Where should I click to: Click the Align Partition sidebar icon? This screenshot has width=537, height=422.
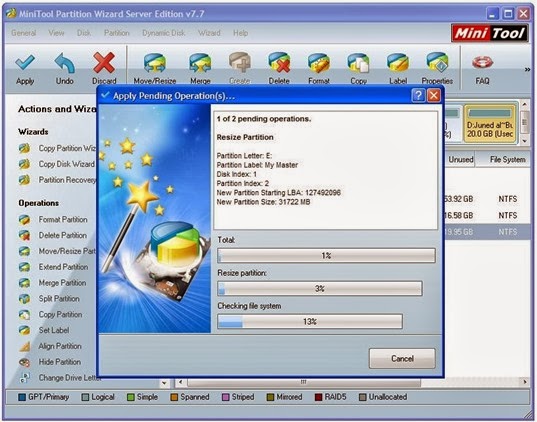point(24,346)
